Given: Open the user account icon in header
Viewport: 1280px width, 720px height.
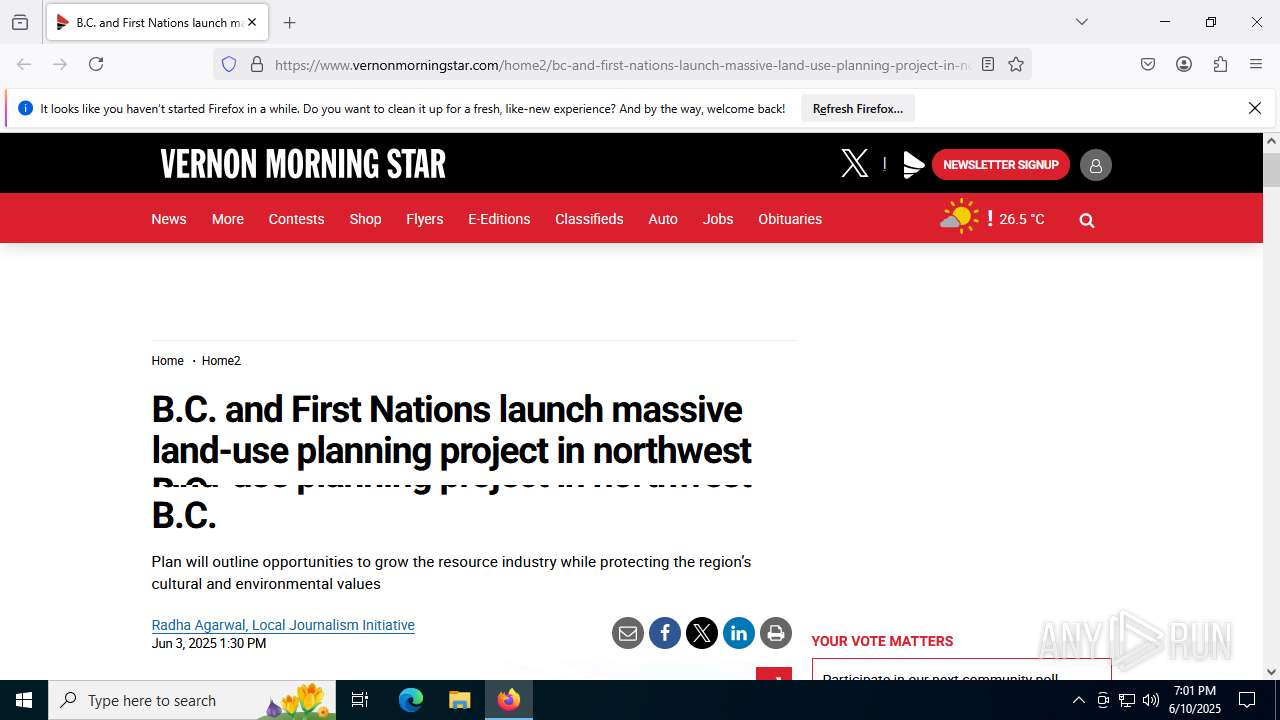Looking at the screenshot, I should 1095,165.
